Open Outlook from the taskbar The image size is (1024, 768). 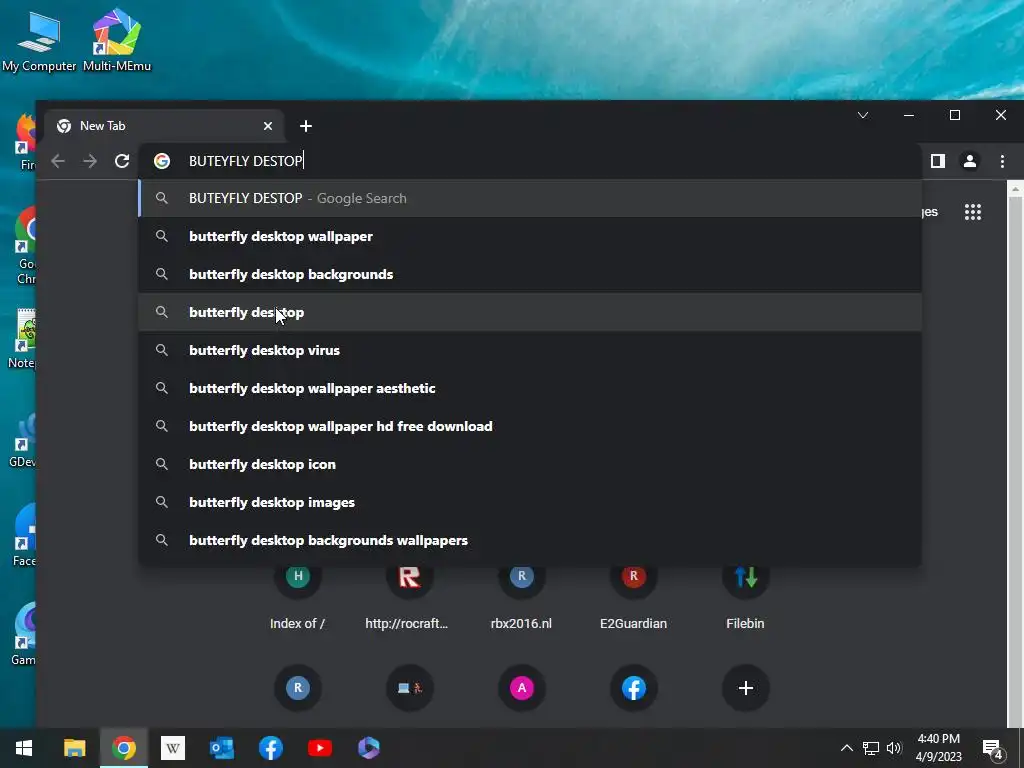[x=221, y=748]
